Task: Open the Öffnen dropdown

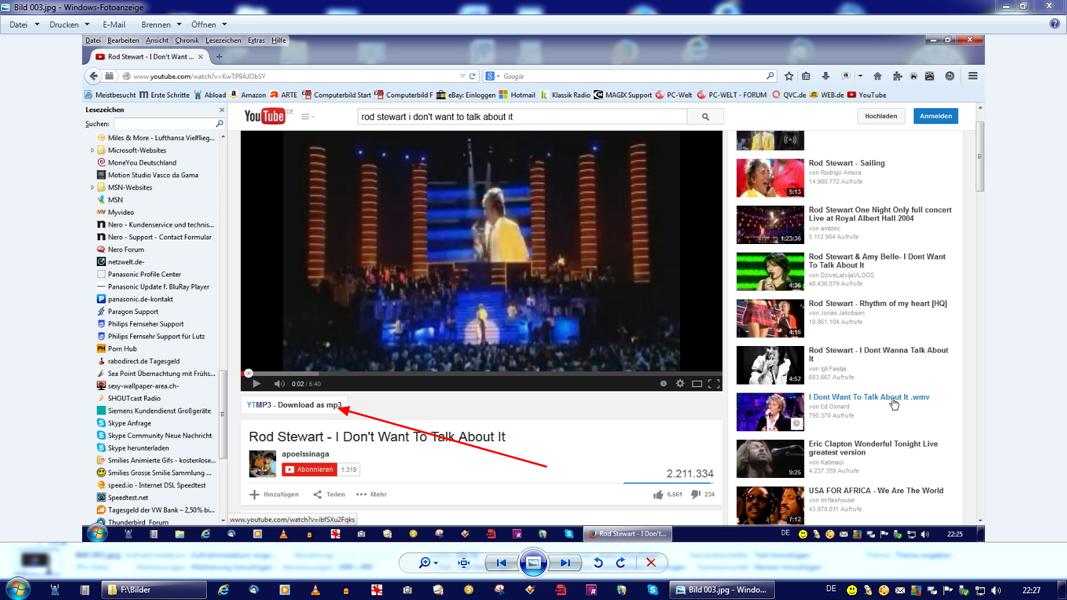Action: (x=208, y=24)
